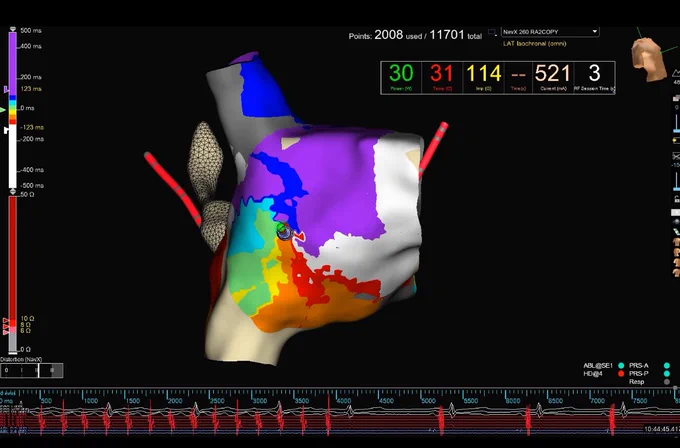Click the '-400 ms' scale label
680x448 pixels.
30,170
